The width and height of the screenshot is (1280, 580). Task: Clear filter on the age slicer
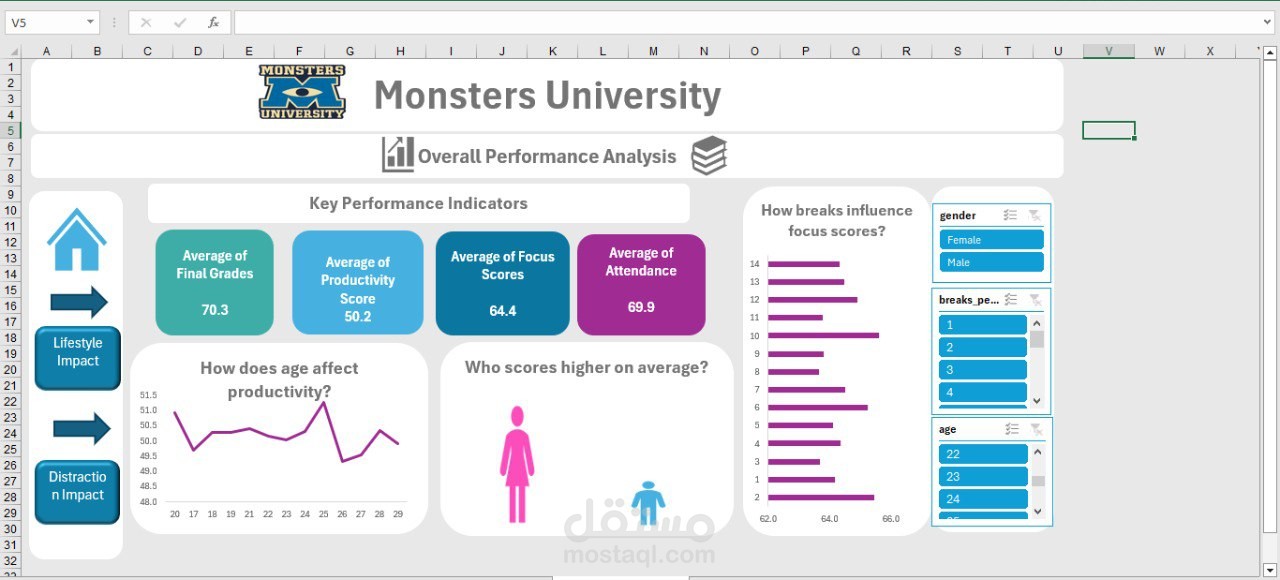[1035, 429]
